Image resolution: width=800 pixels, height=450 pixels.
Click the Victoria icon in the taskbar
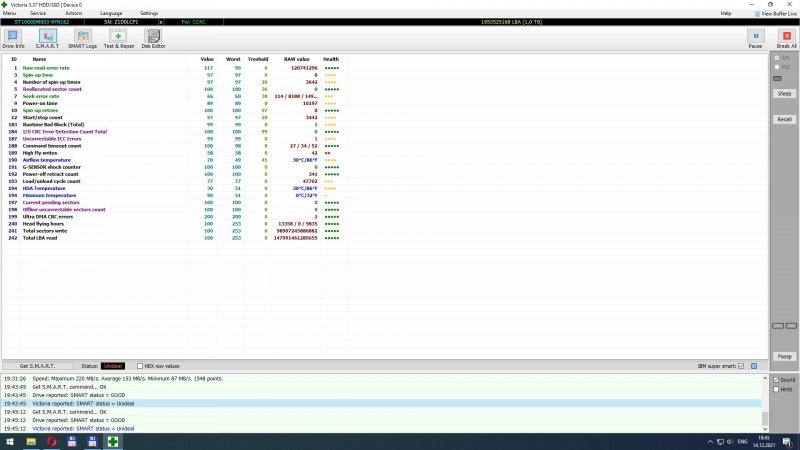click(114, 441)
